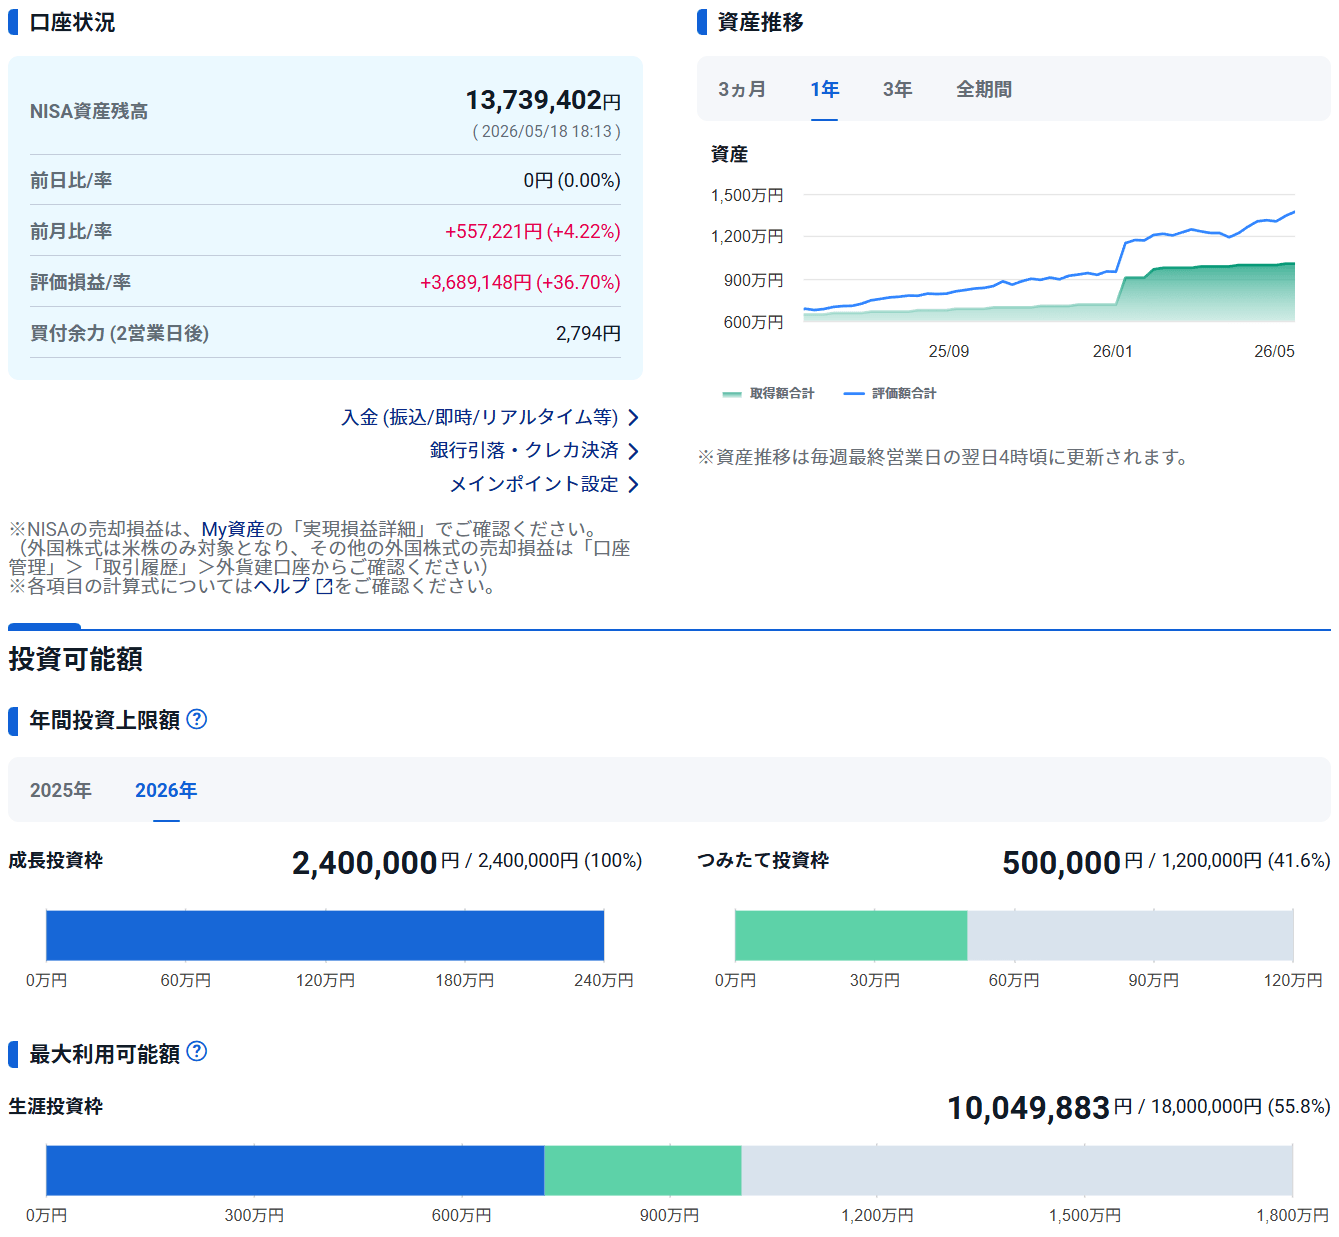Switch asset chart to 3ヵ月 tab
The width and height of the screenshot is (1339, 1237).
(x=741, y=90)
